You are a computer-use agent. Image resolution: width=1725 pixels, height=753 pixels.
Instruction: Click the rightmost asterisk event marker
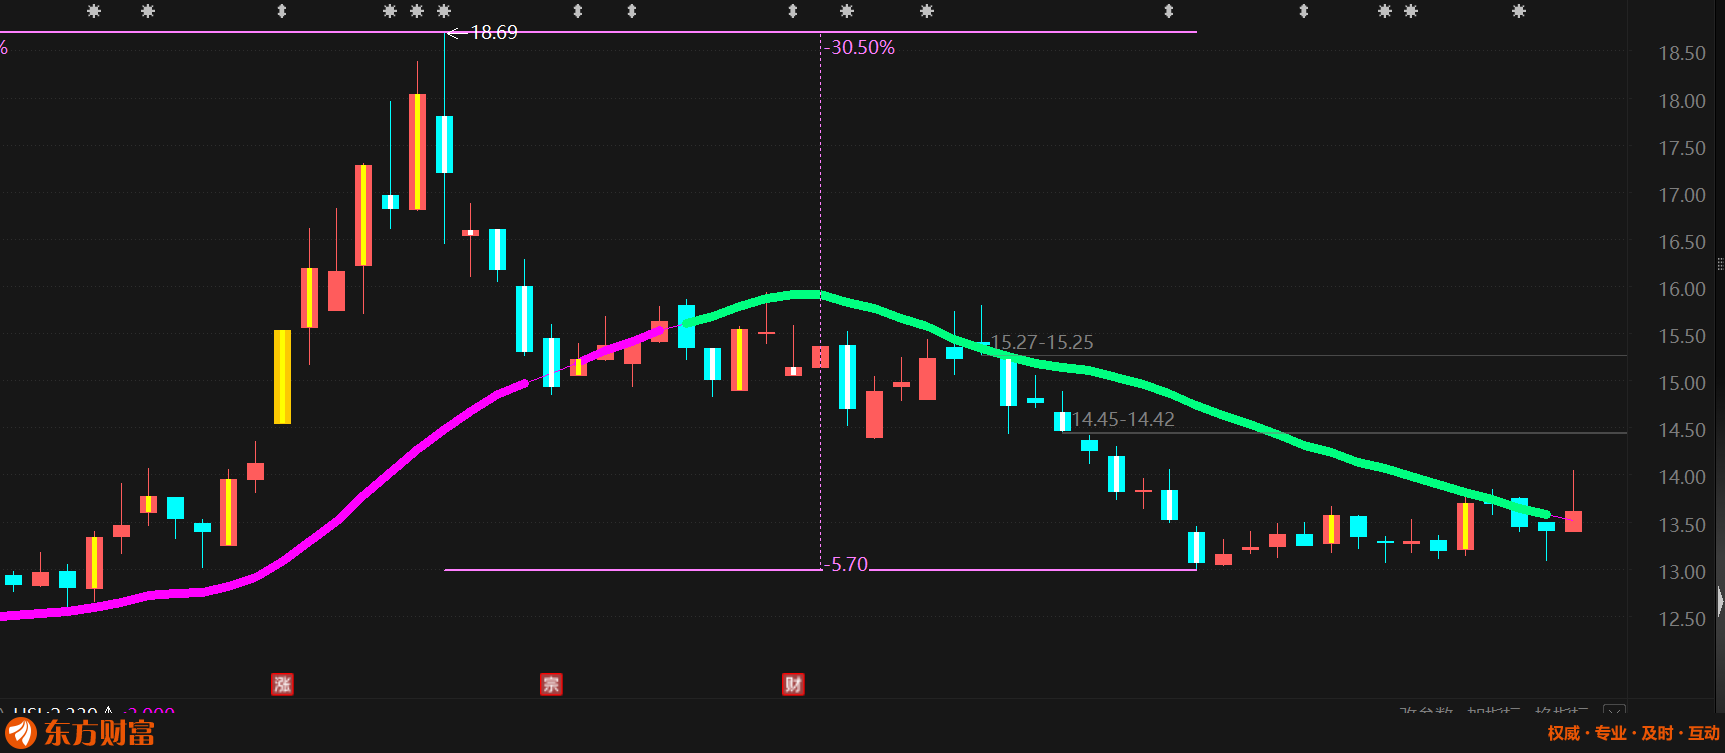1519,11
